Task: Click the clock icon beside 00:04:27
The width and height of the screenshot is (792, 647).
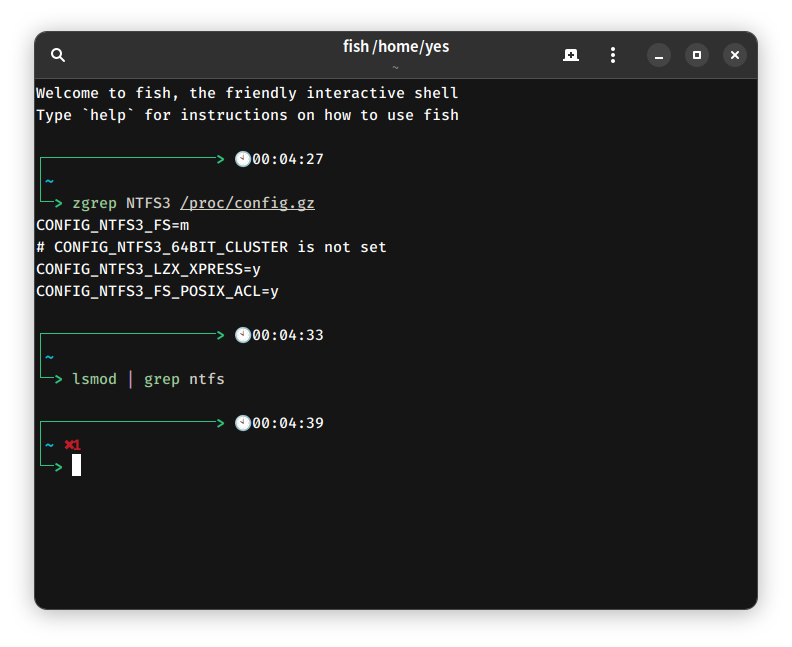Action: tap(242, 159)
